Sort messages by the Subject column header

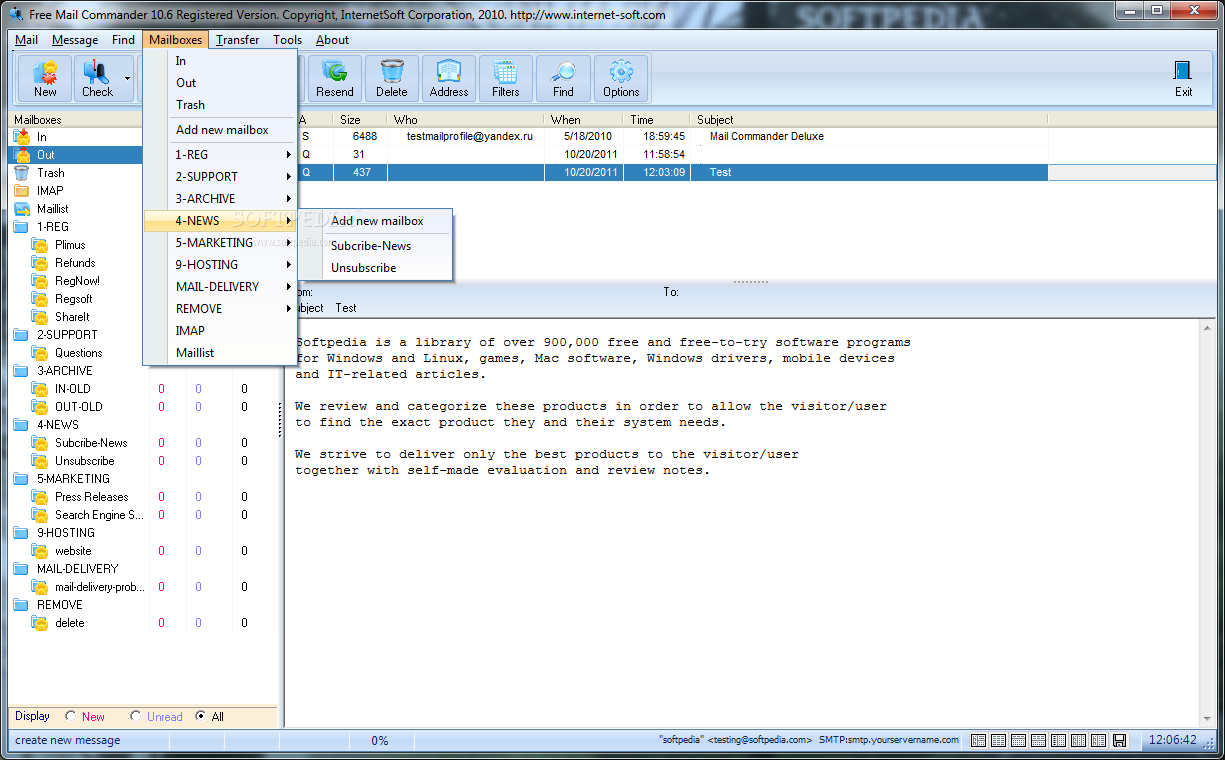point(868,120)
